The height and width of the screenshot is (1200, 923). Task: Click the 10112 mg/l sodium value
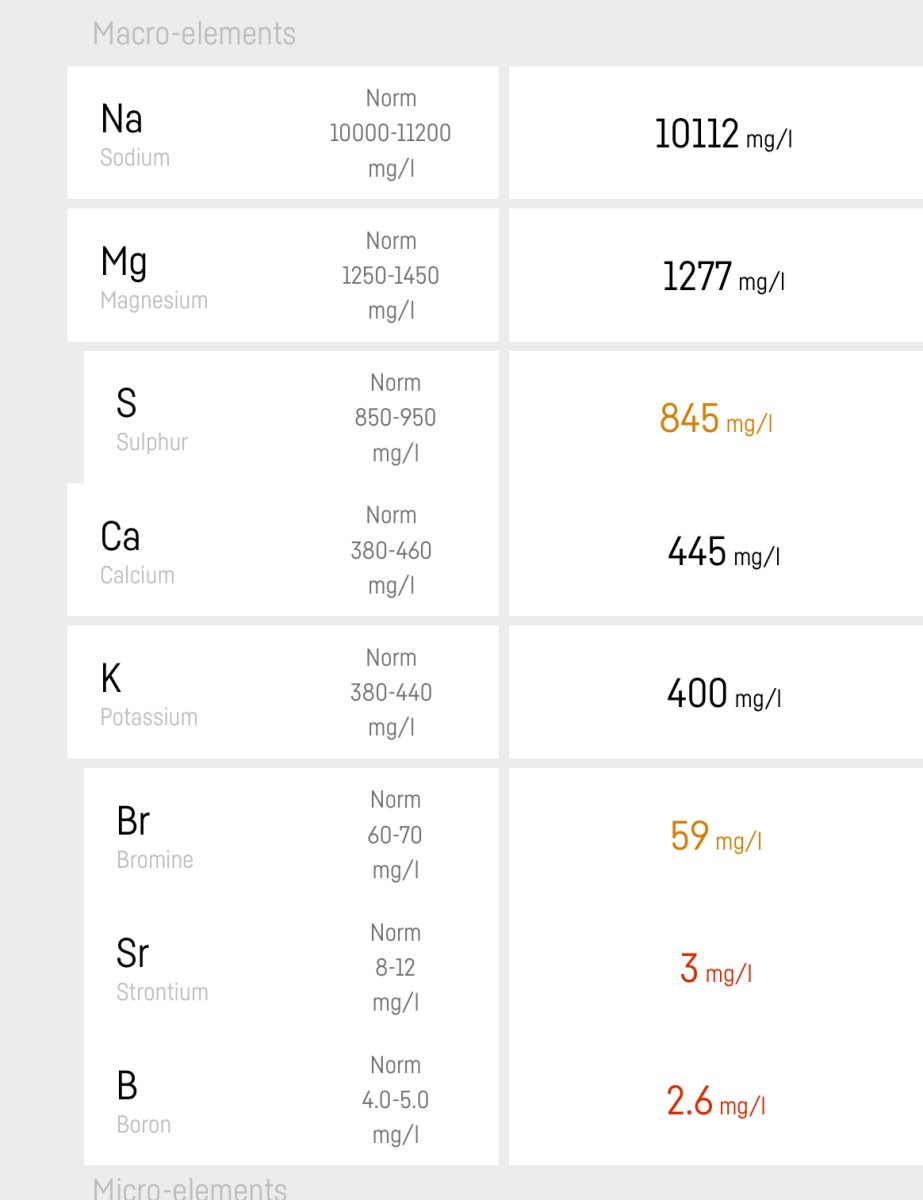tap(724, 134)
